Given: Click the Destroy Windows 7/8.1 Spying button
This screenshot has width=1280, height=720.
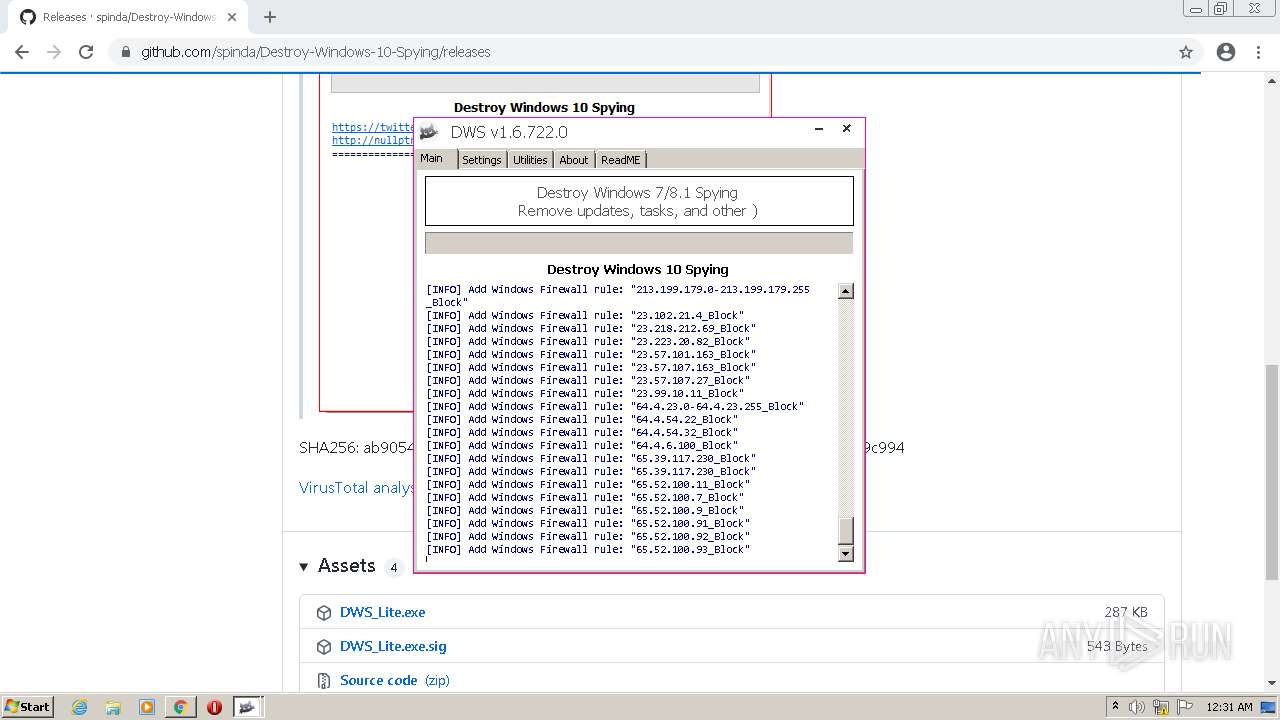Looking at the screenshot, I should (639, 201).
